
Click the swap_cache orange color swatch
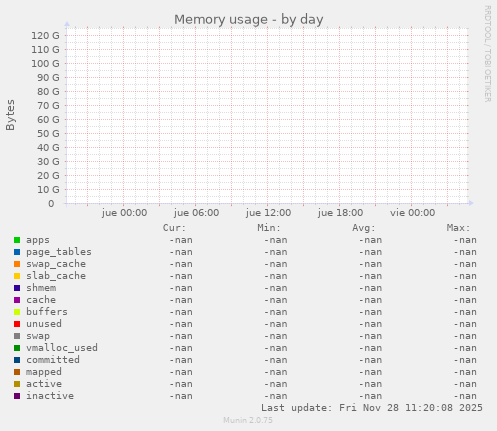[x=17, y=264]
